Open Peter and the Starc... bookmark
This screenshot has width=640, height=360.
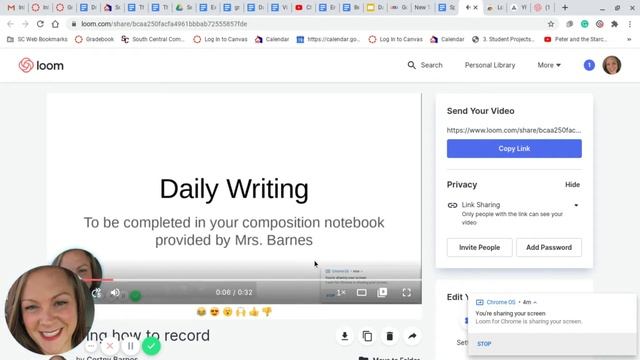[x=576, y=39]
